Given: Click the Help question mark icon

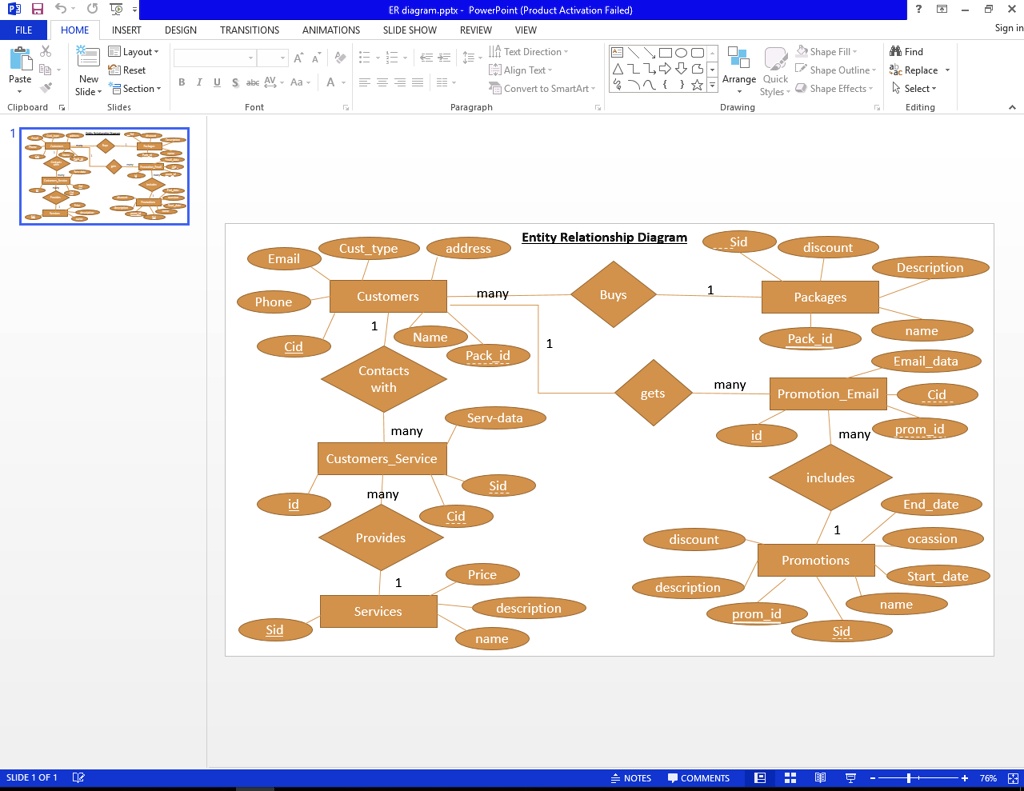Looking at the screenshot, I should 918,9.
